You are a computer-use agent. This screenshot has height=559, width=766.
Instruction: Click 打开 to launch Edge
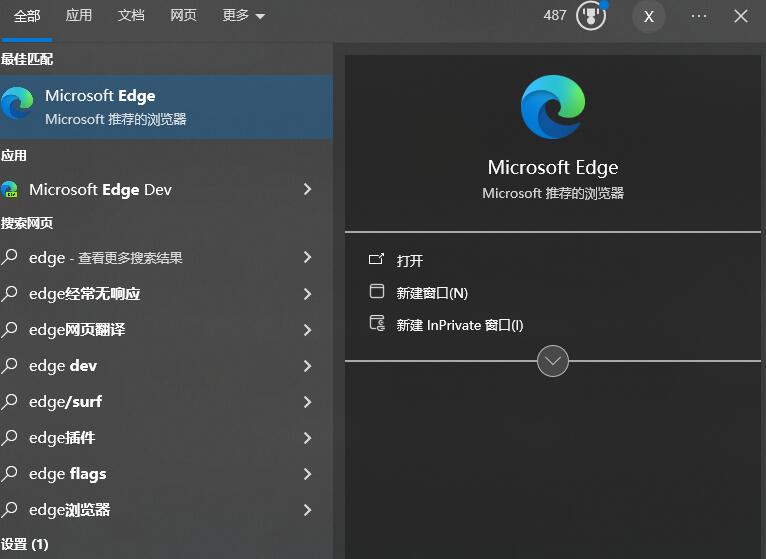click(409, 260)
